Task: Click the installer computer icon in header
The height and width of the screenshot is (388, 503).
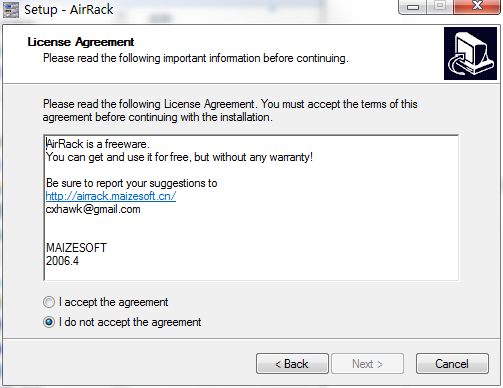Action: (x=470, y=53)
